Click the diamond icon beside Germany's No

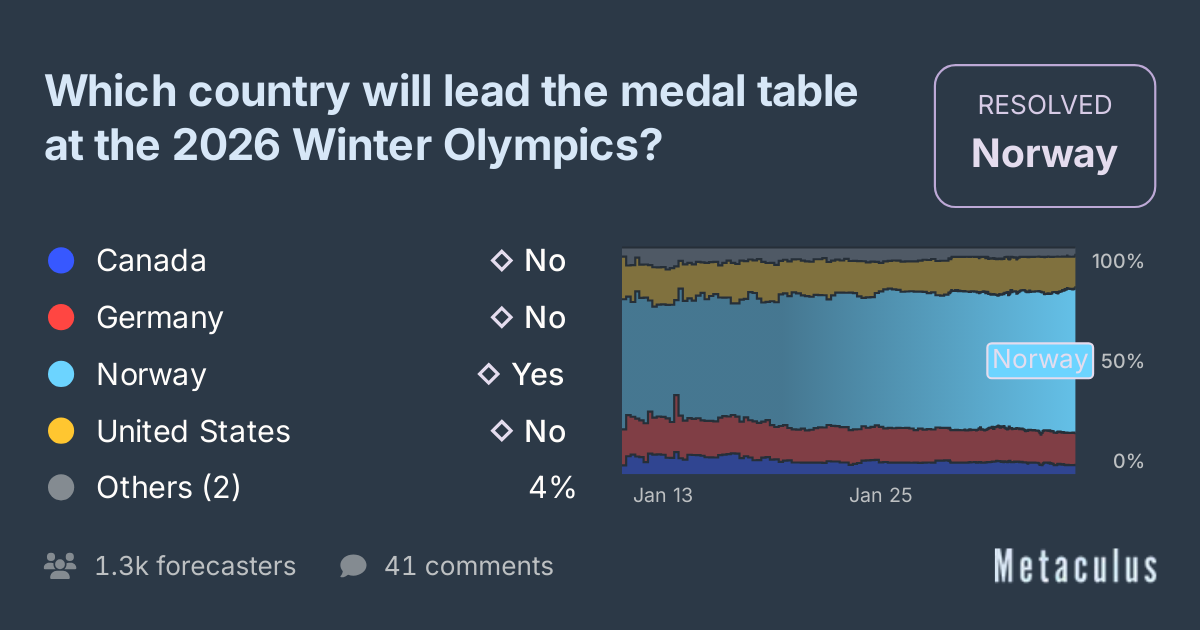pyautogui.click(x=501, y=318)
